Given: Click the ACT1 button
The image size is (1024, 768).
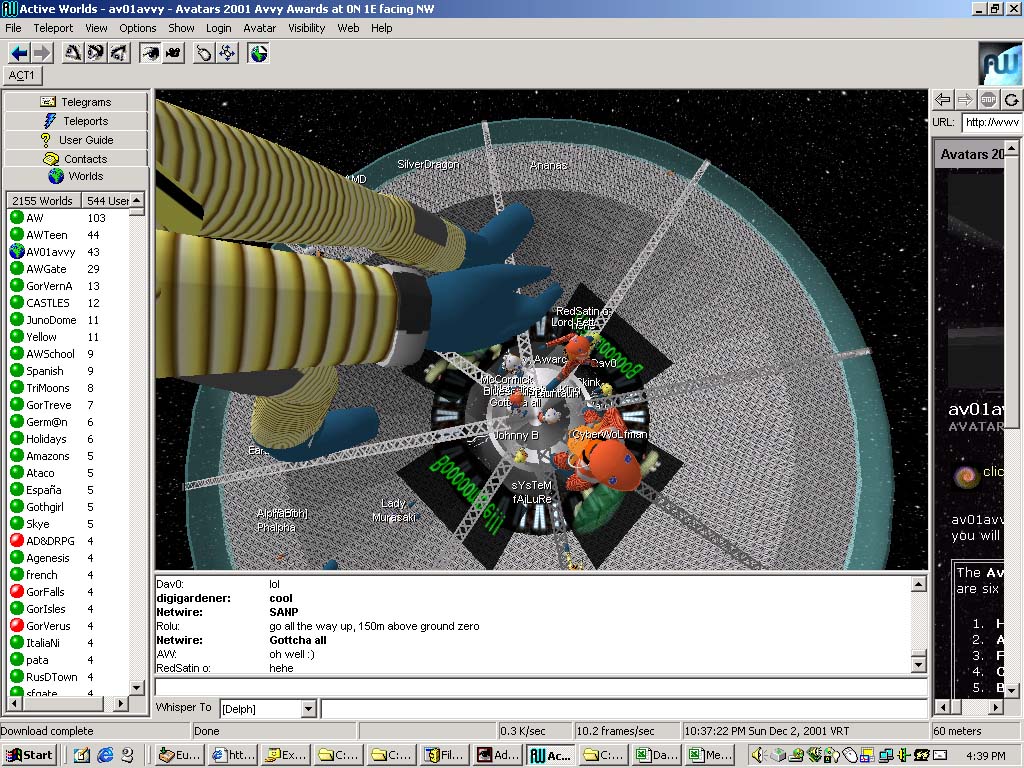Looking at the screenshot, I should tap(22, 76).
